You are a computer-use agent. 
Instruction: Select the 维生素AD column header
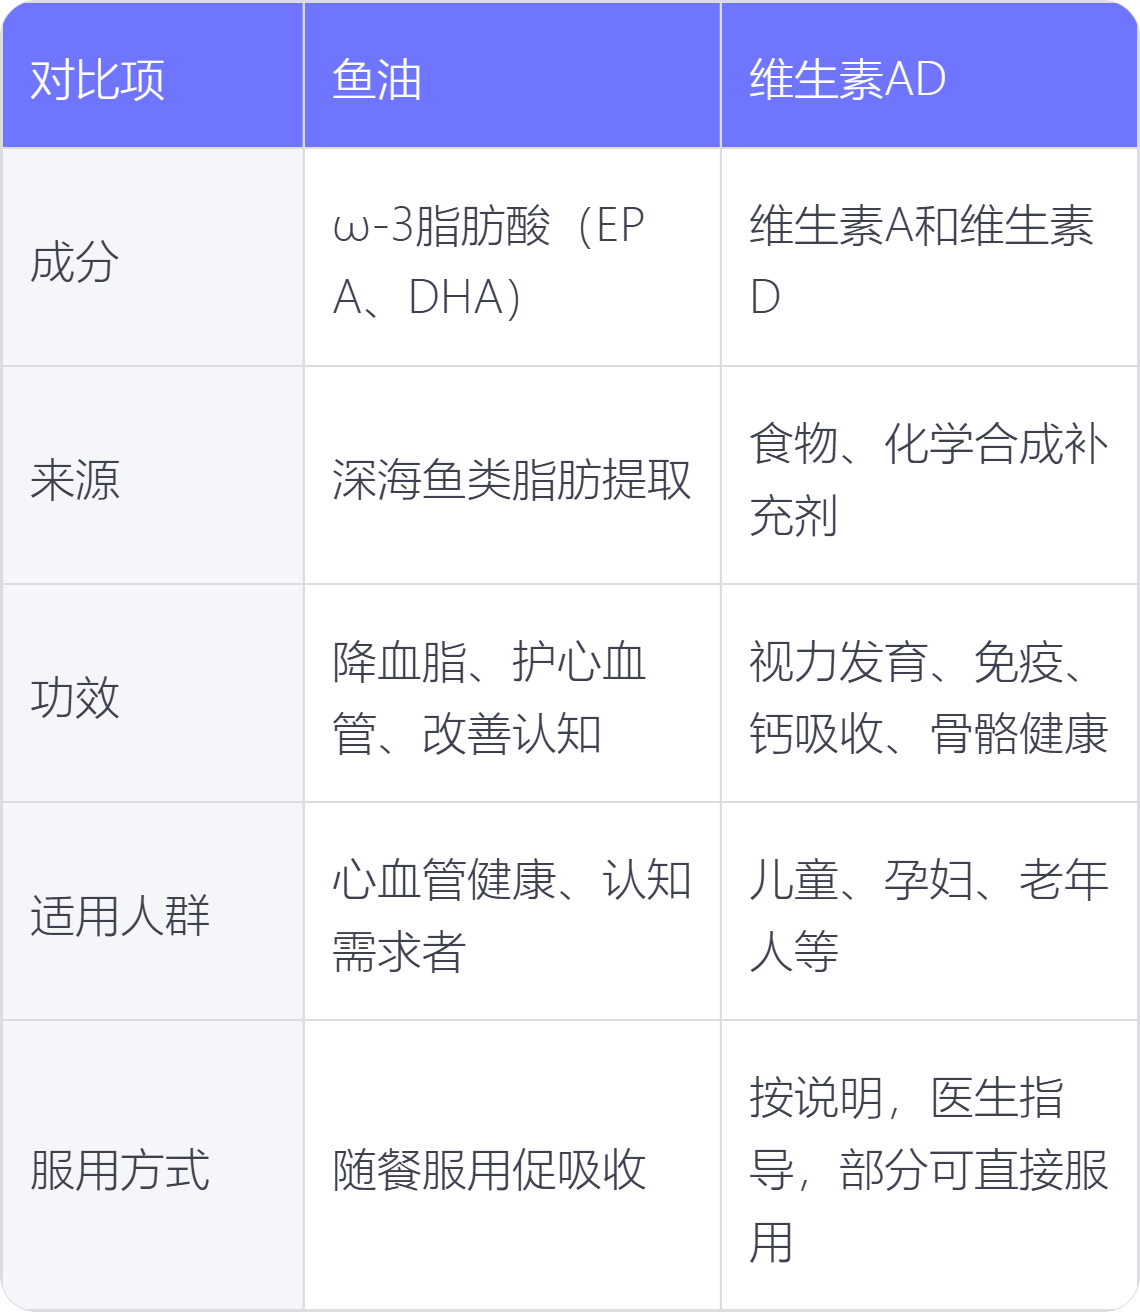pos(929,75)
